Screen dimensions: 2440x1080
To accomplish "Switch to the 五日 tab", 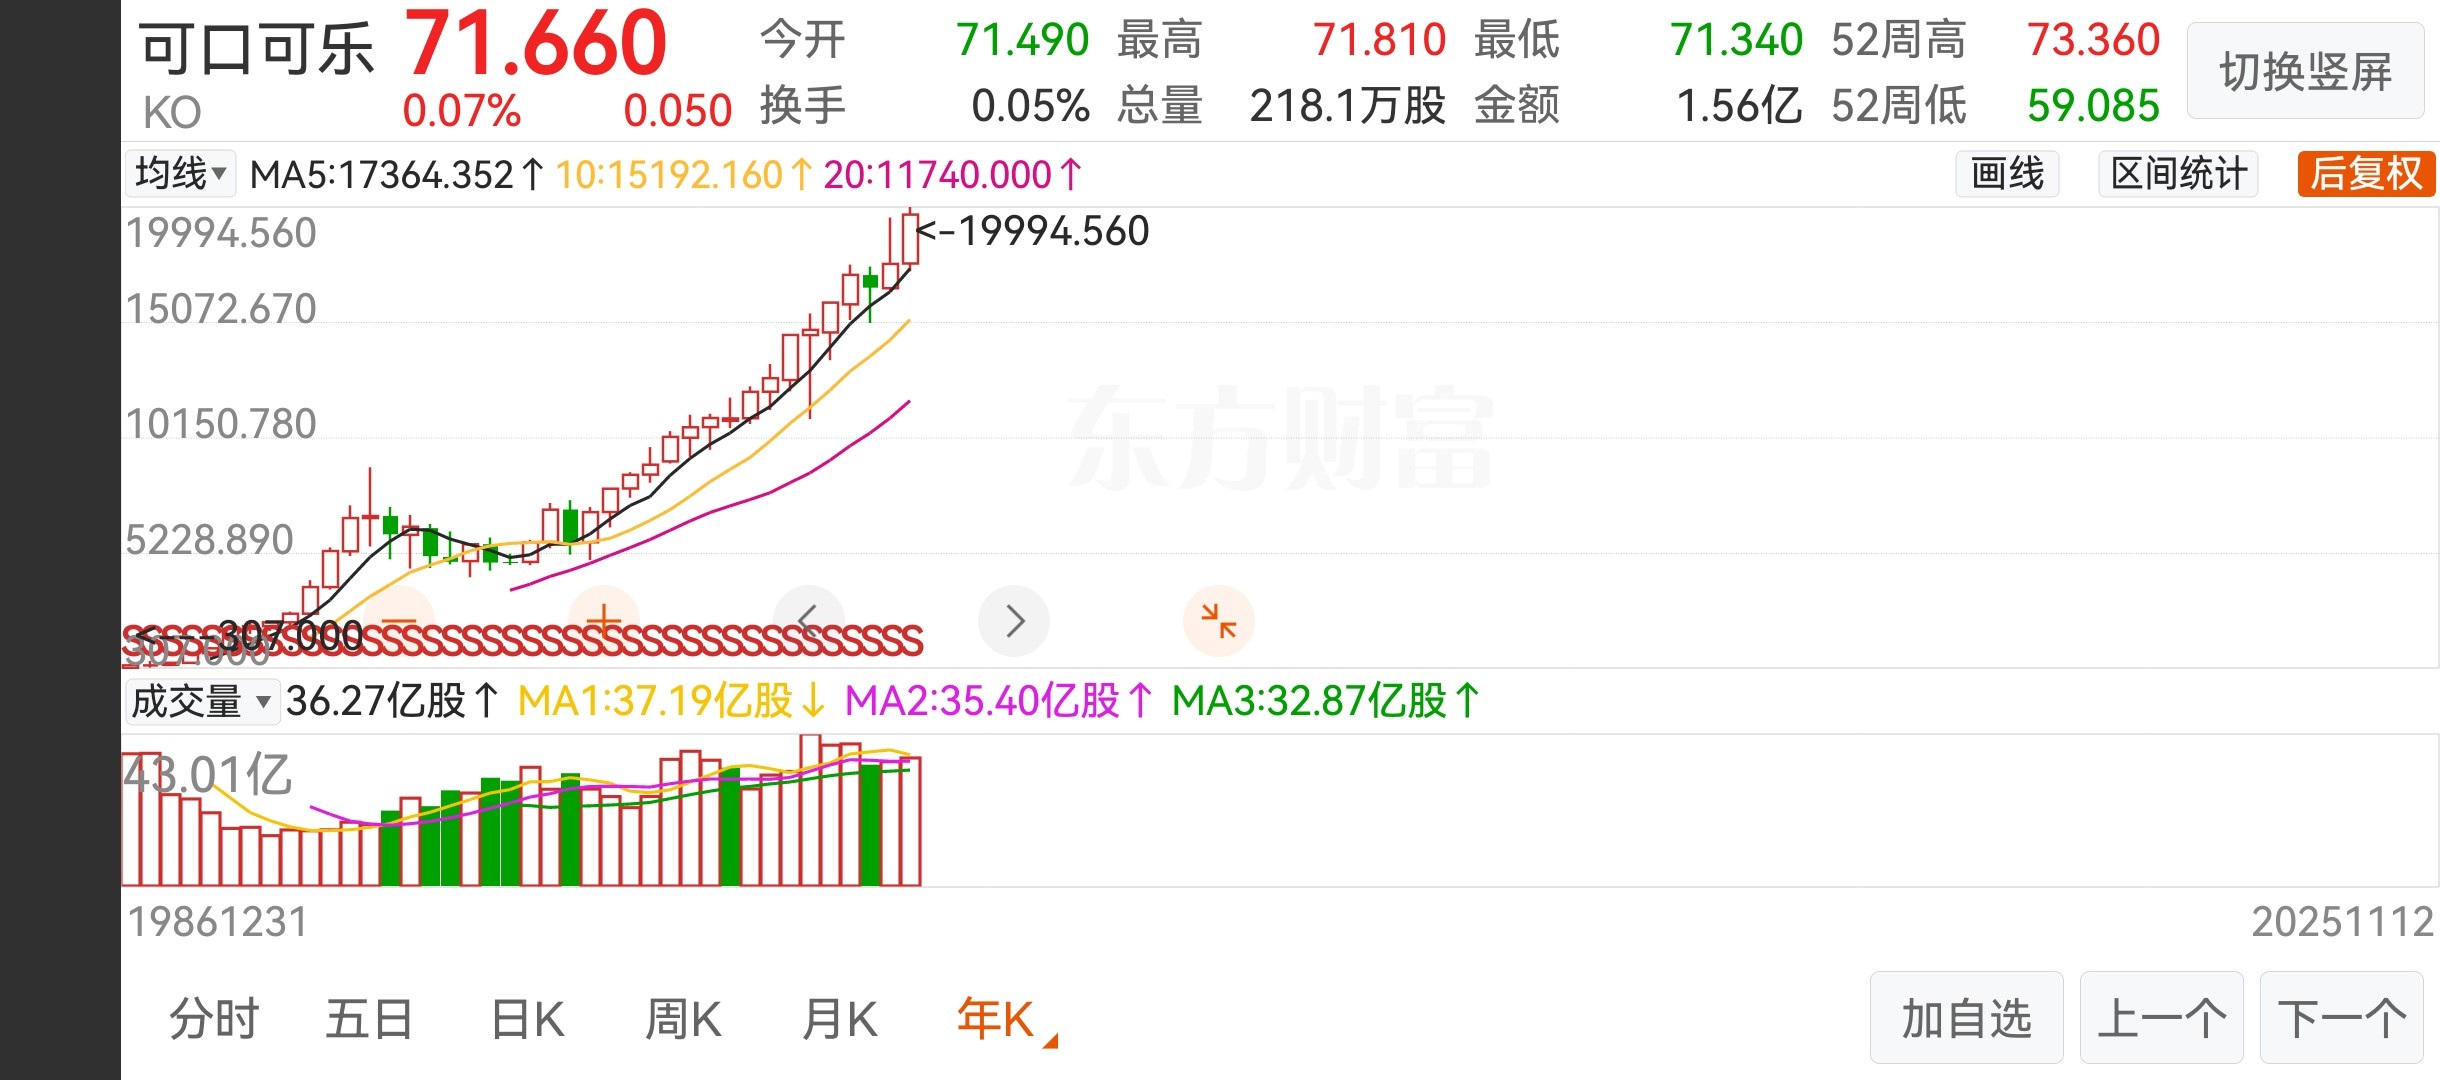I will (x=369, y=1019).
